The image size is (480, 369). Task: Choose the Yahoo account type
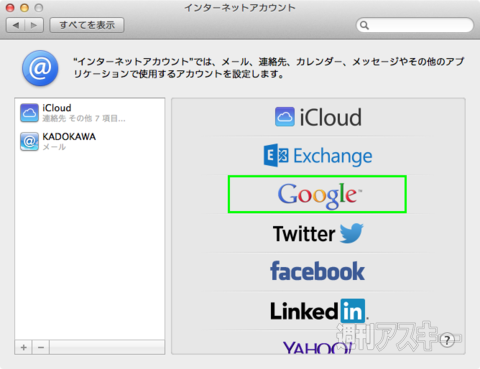click(x=318, y=347)
